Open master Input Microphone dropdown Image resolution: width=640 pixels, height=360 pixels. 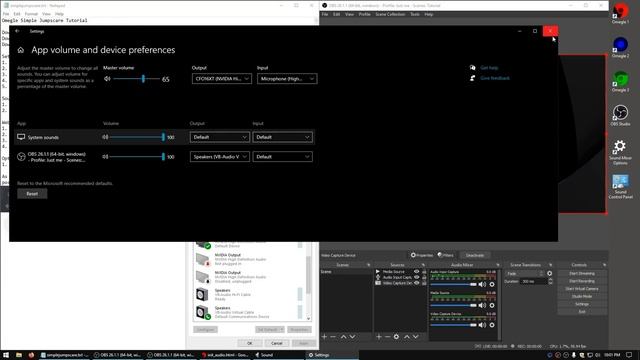point(287,79)
